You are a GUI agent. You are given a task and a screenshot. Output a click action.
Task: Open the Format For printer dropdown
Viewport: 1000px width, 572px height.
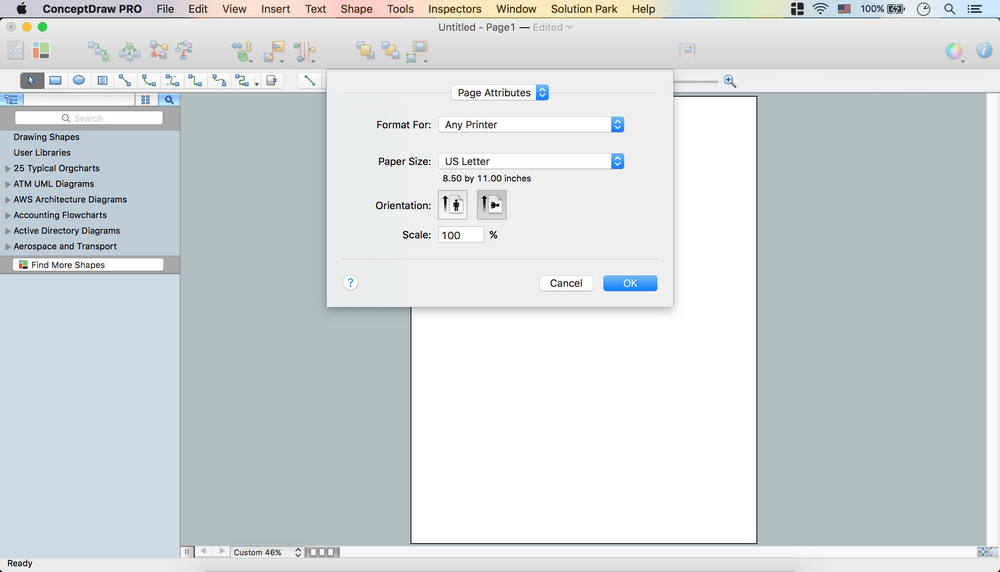531,125
